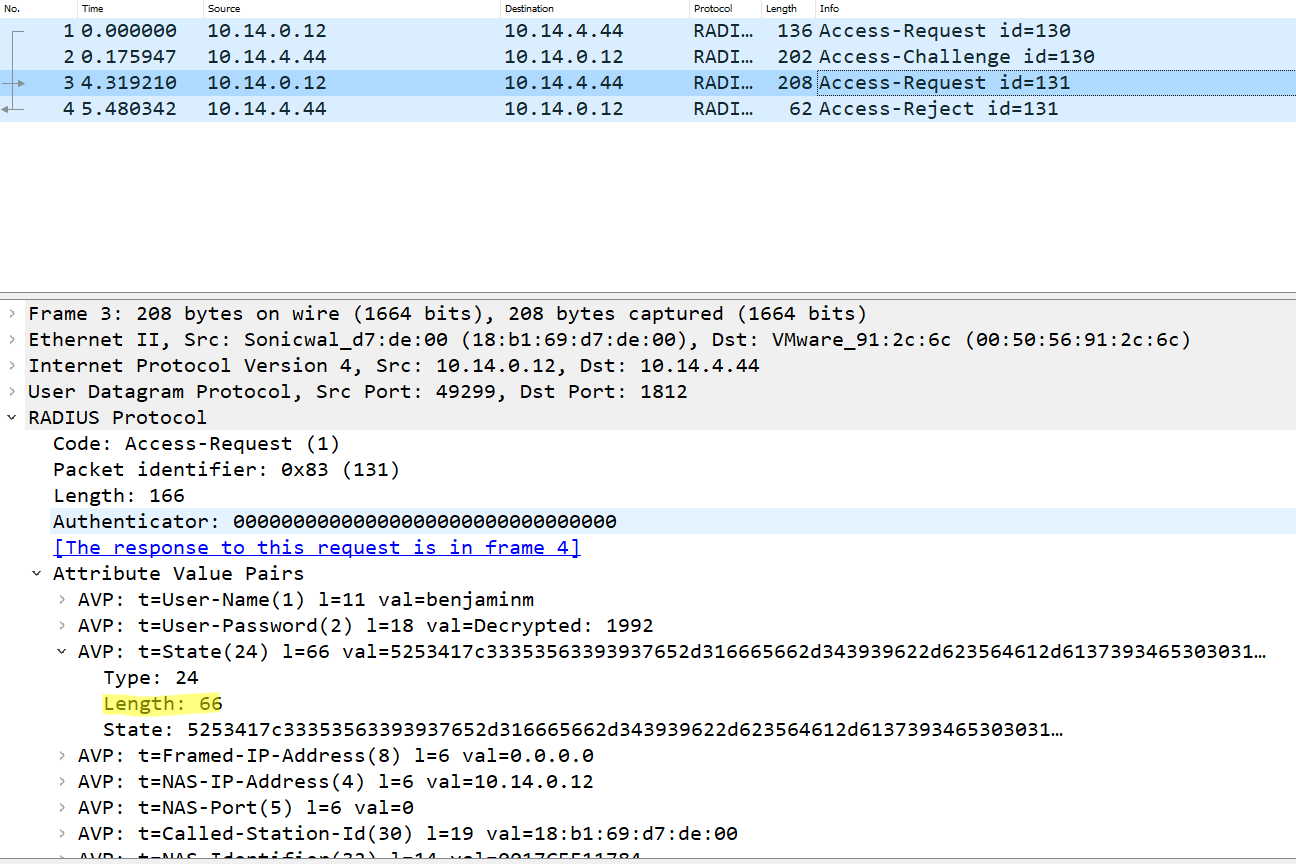Expand the User-Password AVP entry
This screenshot has width=1296, height=864.
coord(62,625)
